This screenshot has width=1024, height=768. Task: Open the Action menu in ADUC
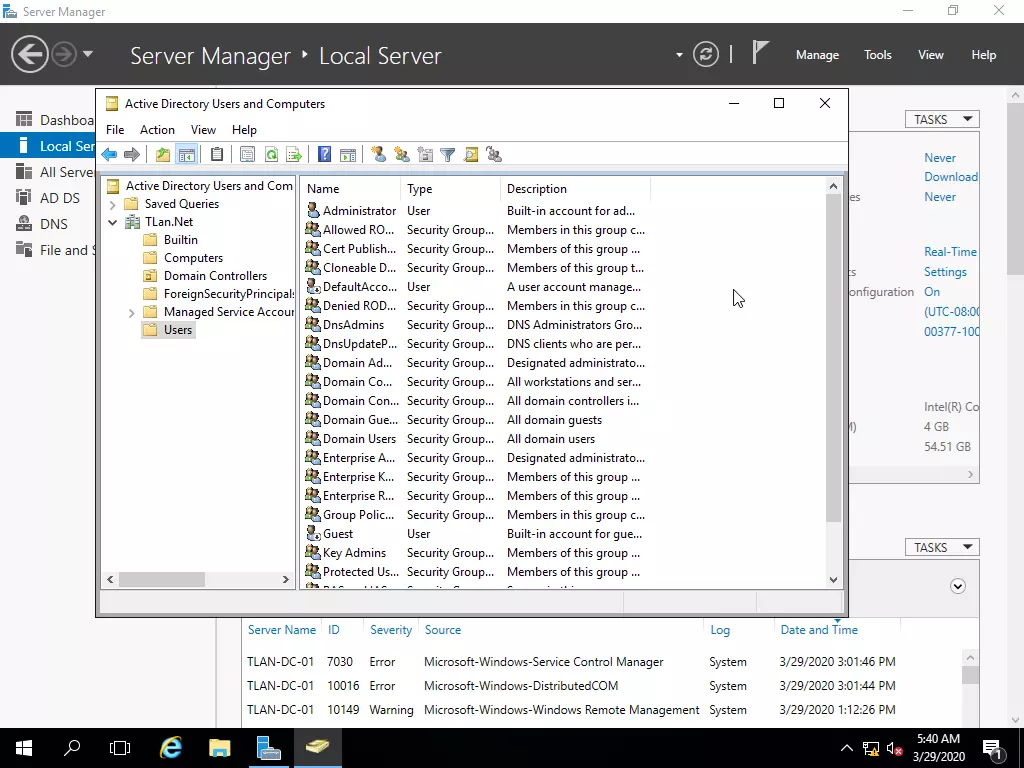click(x=157, y=130)
